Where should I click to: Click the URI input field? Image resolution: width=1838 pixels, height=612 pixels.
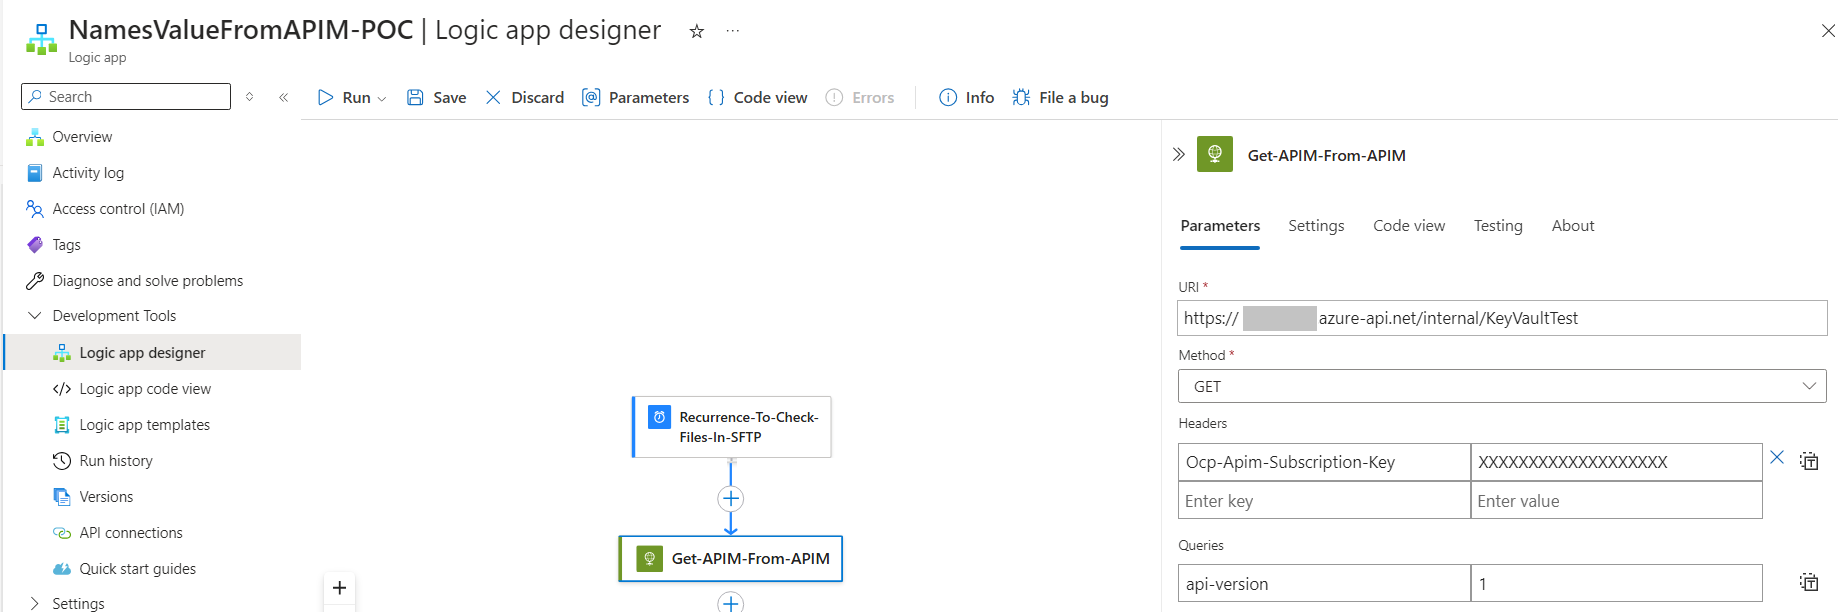tap(1500, 318)
